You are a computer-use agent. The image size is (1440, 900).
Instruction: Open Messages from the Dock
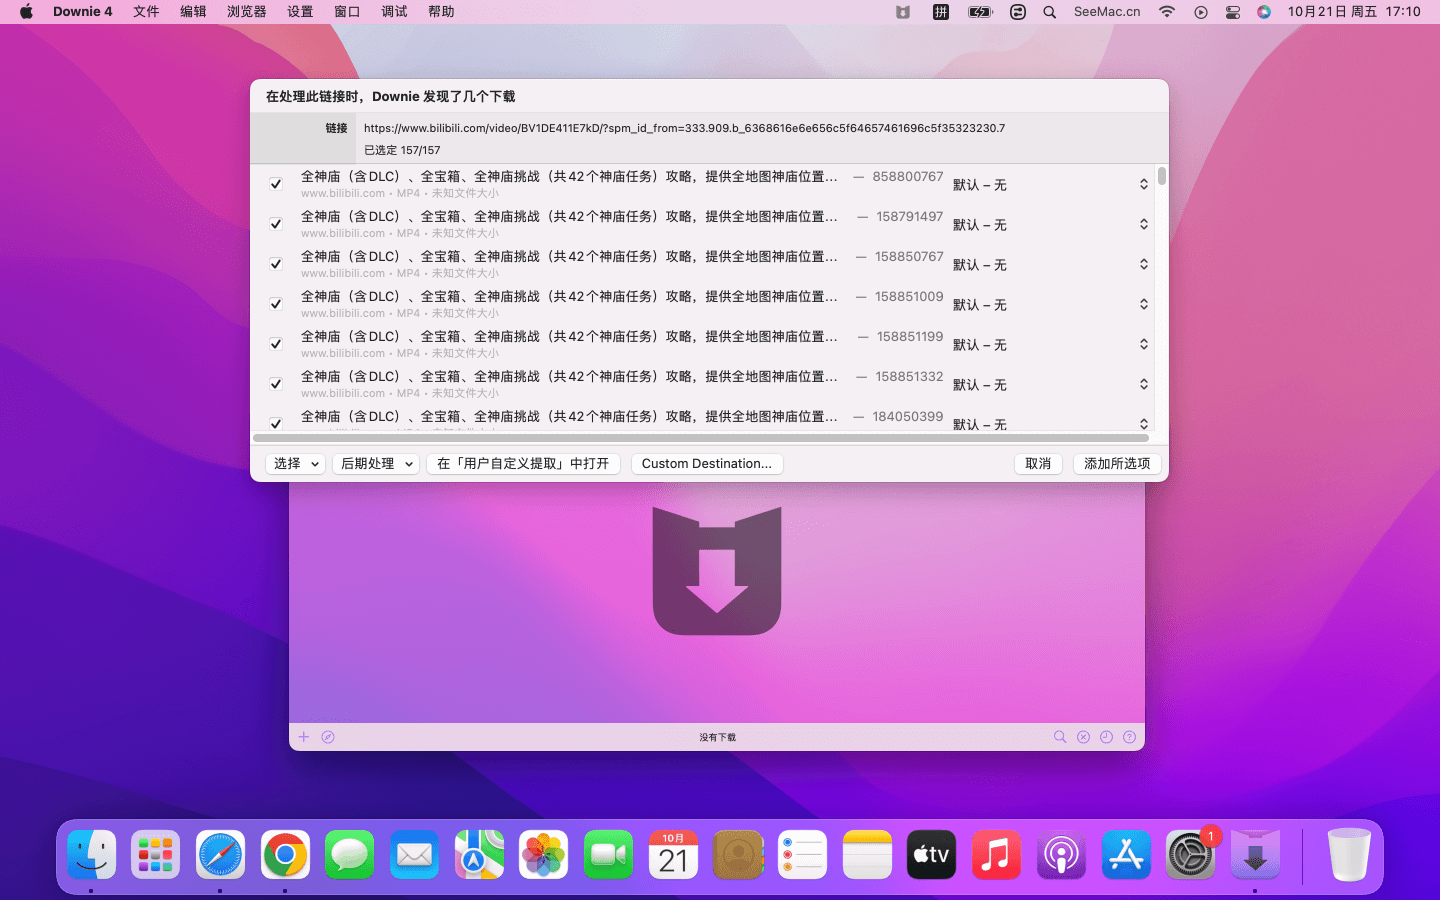[x=350, y=855]
